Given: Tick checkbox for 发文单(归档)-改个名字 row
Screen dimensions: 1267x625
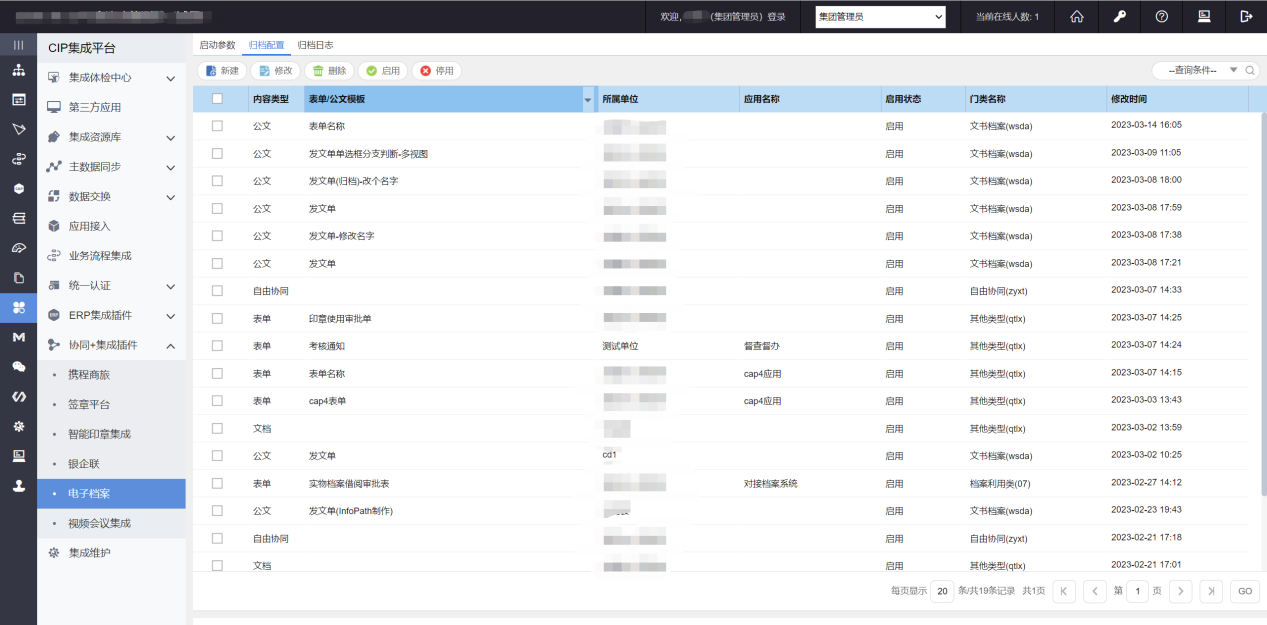Looking at the screenshot, I should pos(217,181).
